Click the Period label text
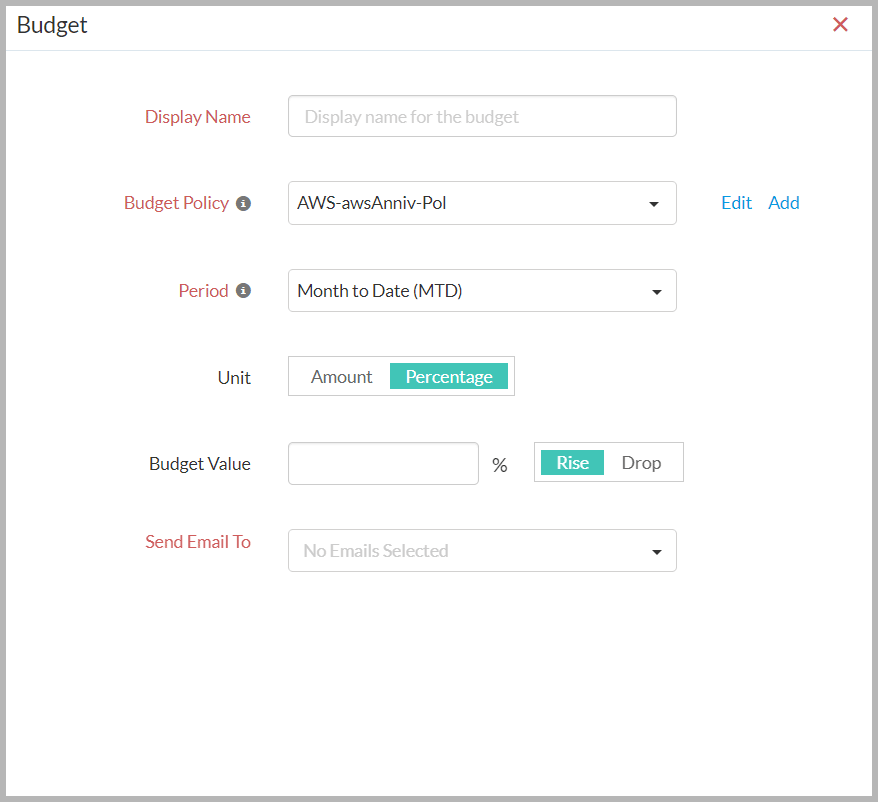 point(203,291)
